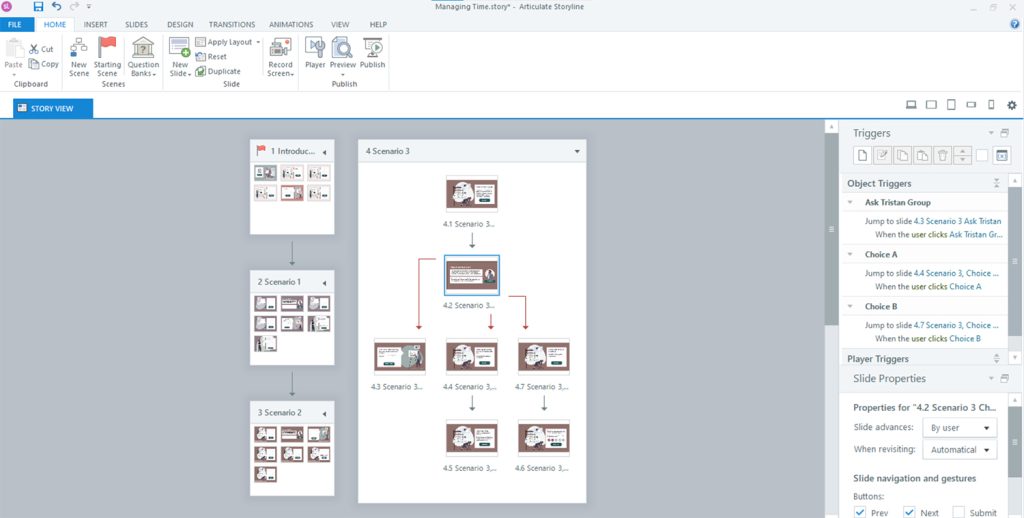Delete the selected trigger with trash icon
The image size is (1024, 518).
pos(941,155)
